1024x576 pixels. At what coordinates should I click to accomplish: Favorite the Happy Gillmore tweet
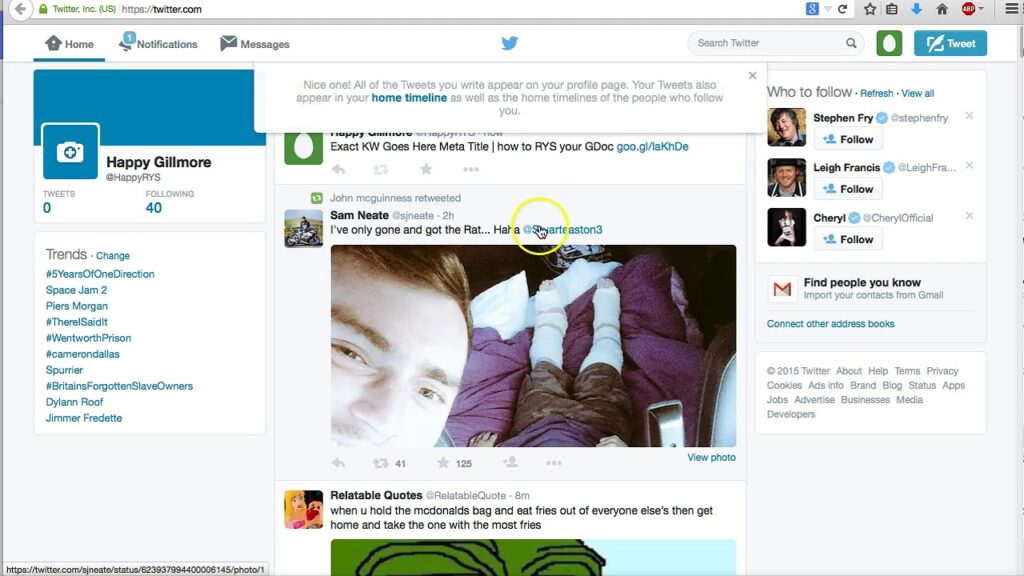click(x=426, y=169)
